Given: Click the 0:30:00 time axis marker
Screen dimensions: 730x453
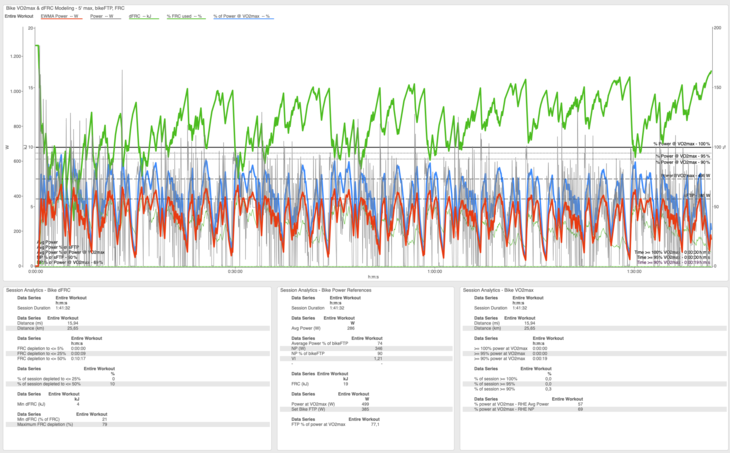Looking at the screenshot, I should 235,271.
